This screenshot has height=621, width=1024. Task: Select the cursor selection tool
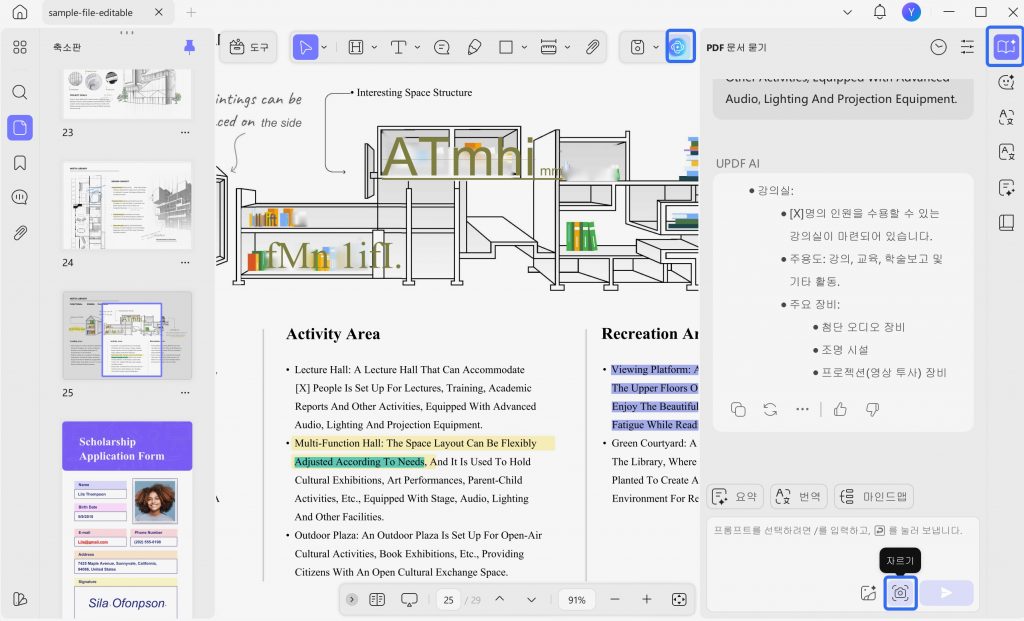(x=305, y=47)
